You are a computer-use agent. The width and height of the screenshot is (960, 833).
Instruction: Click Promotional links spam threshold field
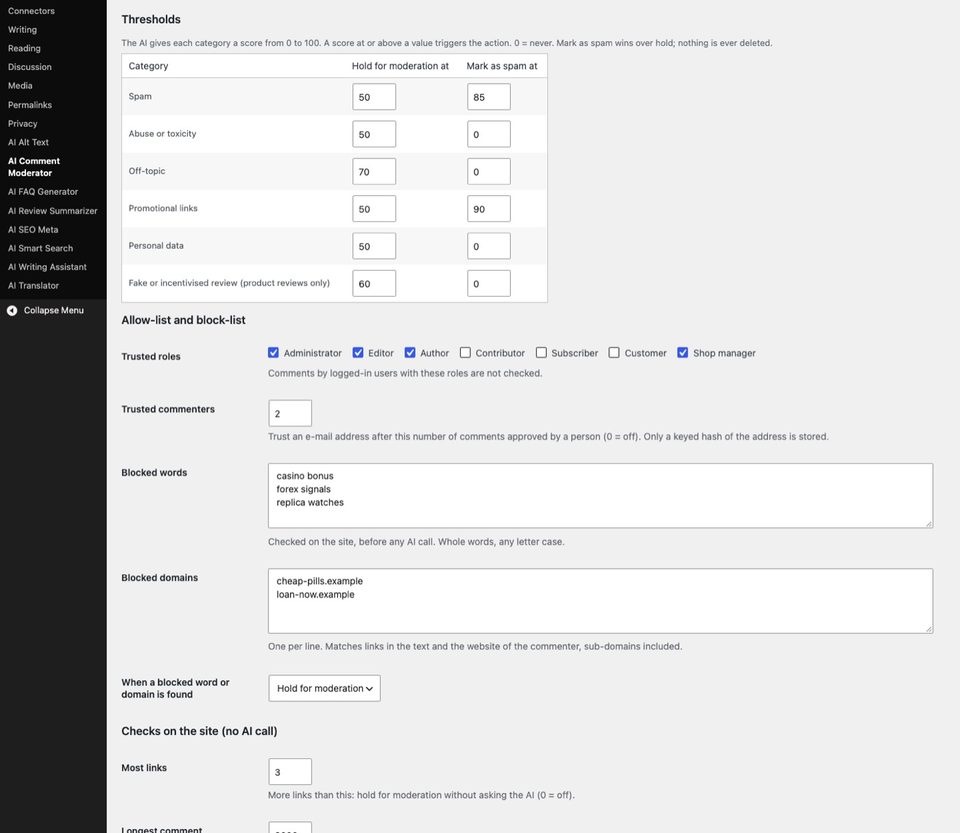pyautogui.click(x=489, y=209)
